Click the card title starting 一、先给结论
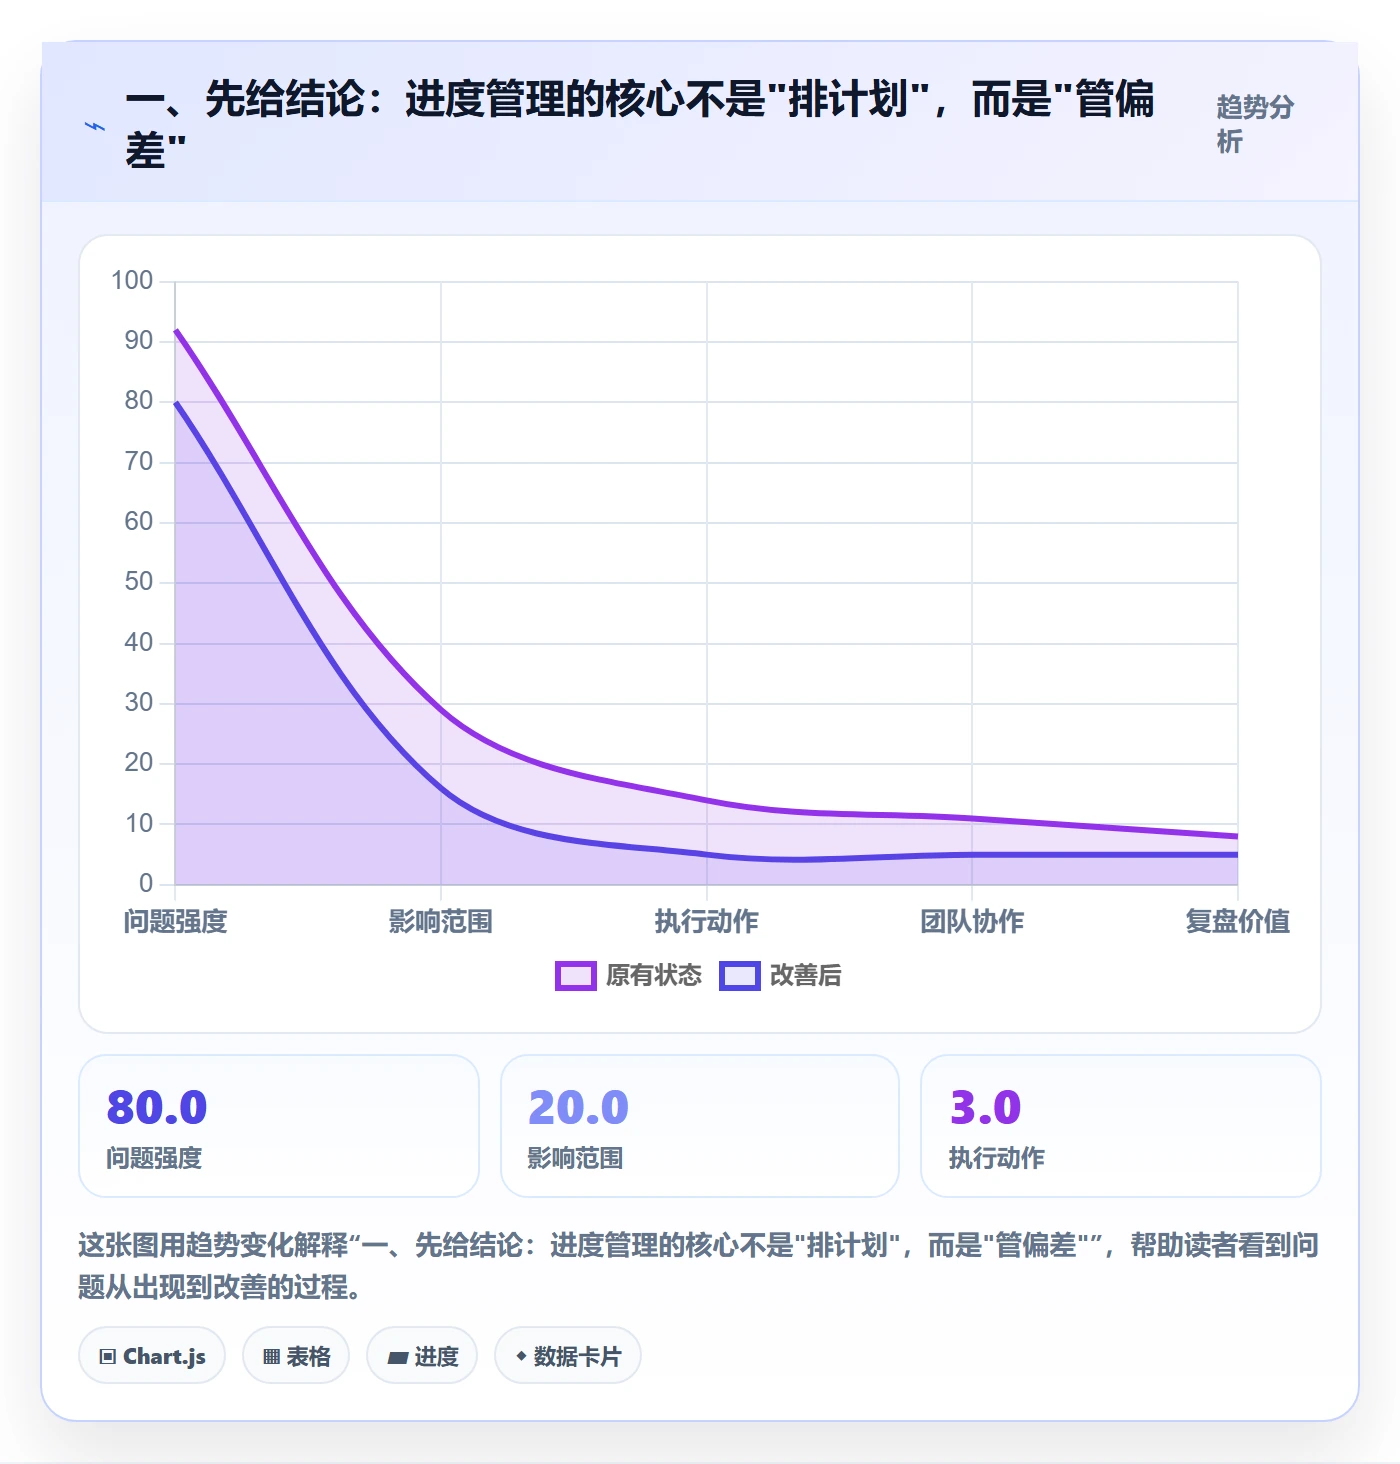The image size is (1400, 1464). click(640, 125)
